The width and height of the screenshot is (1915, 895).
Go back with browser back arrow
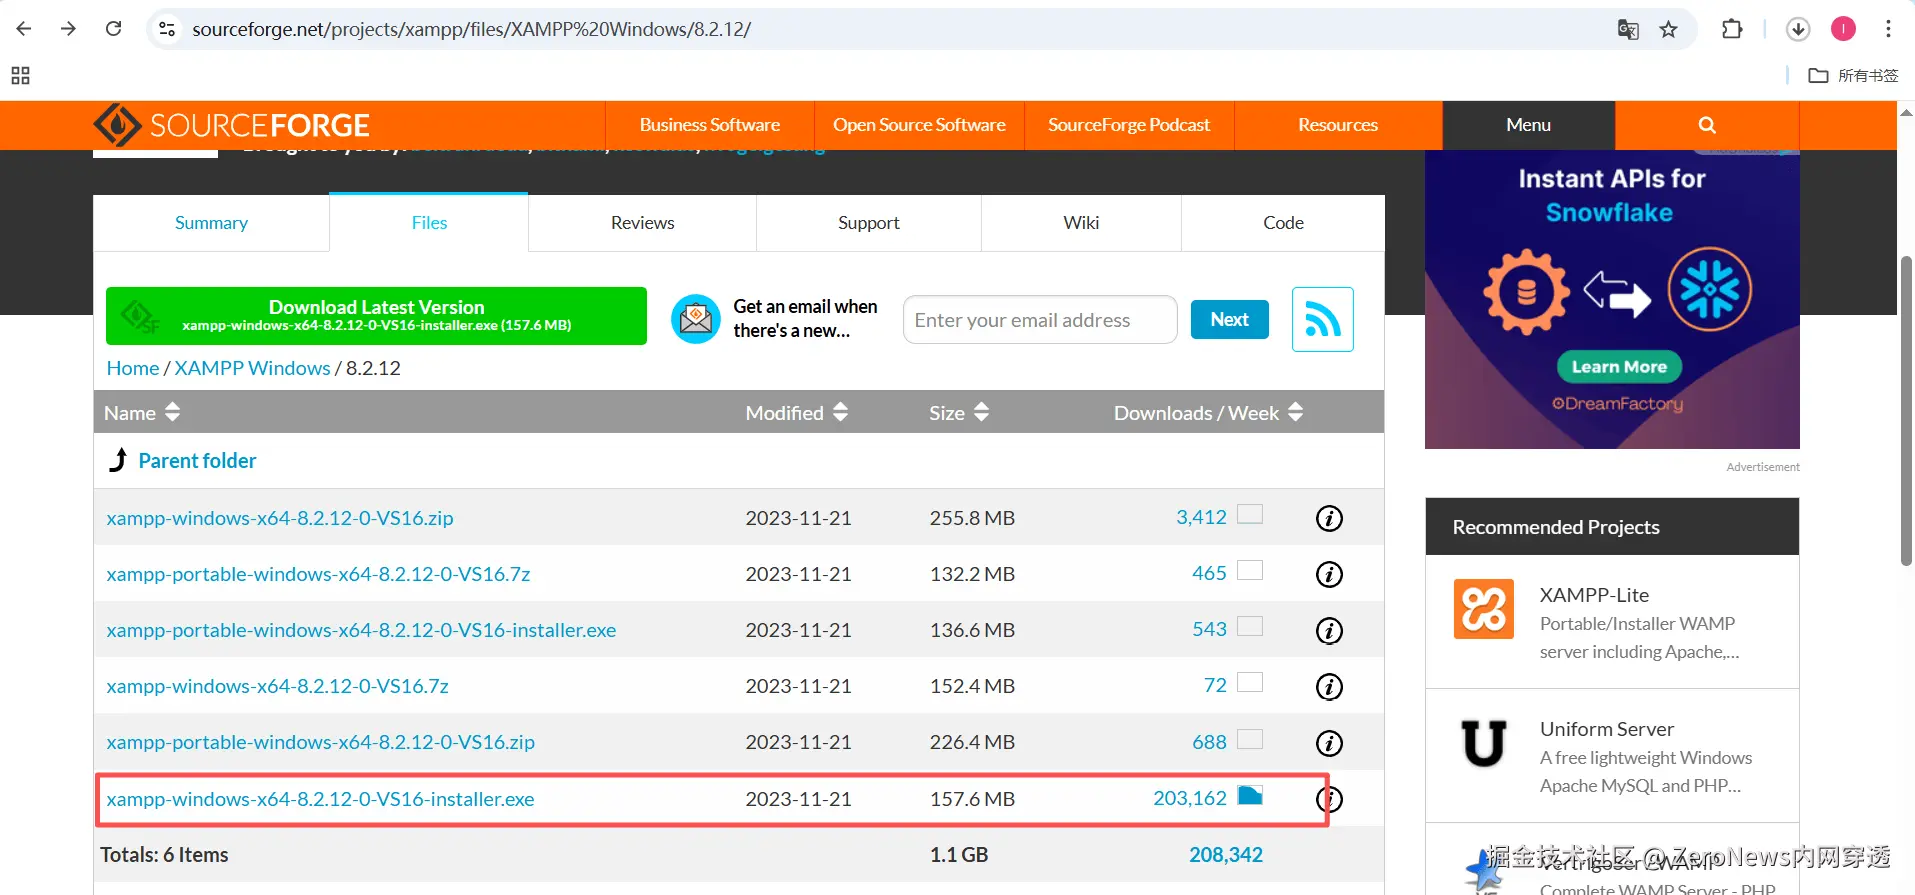24,29
